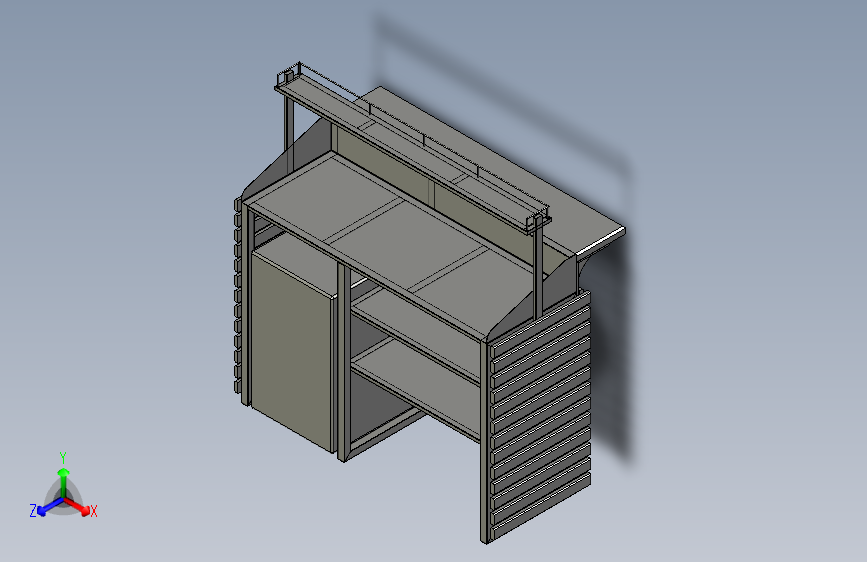The height and width of the screenshot is (562, 867).
Task: Select the cabinet door face on the model
Action: point(291,351)
